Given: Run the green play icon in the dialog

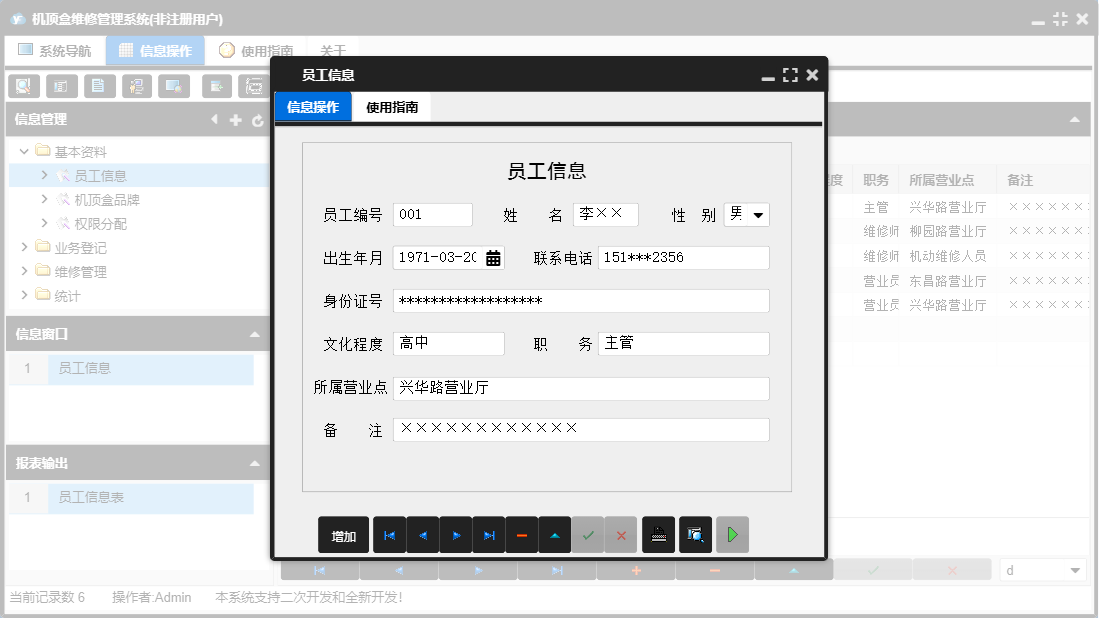Looking at the screenshot, I should pyautogui.click(x=731, y=534).
